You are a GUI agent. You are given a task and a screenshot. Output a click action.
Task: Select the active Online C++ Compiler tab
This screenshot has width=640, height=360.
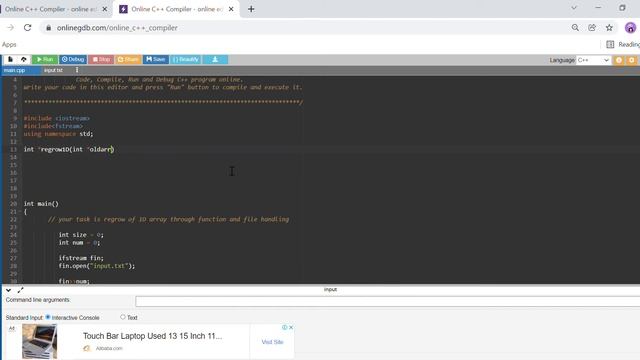pyautogui.click(x=176, y=9)
